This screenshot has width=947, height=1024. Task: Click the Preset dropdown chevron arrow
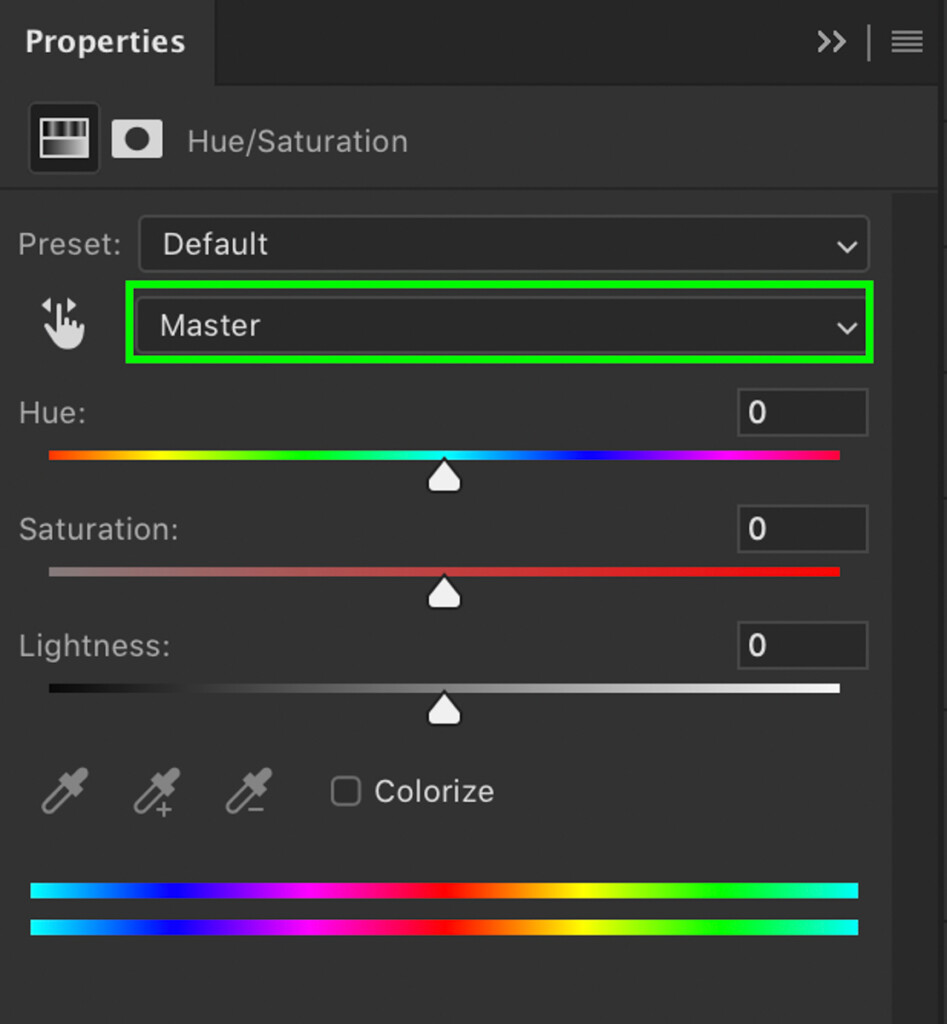click(x=847, y=247)
